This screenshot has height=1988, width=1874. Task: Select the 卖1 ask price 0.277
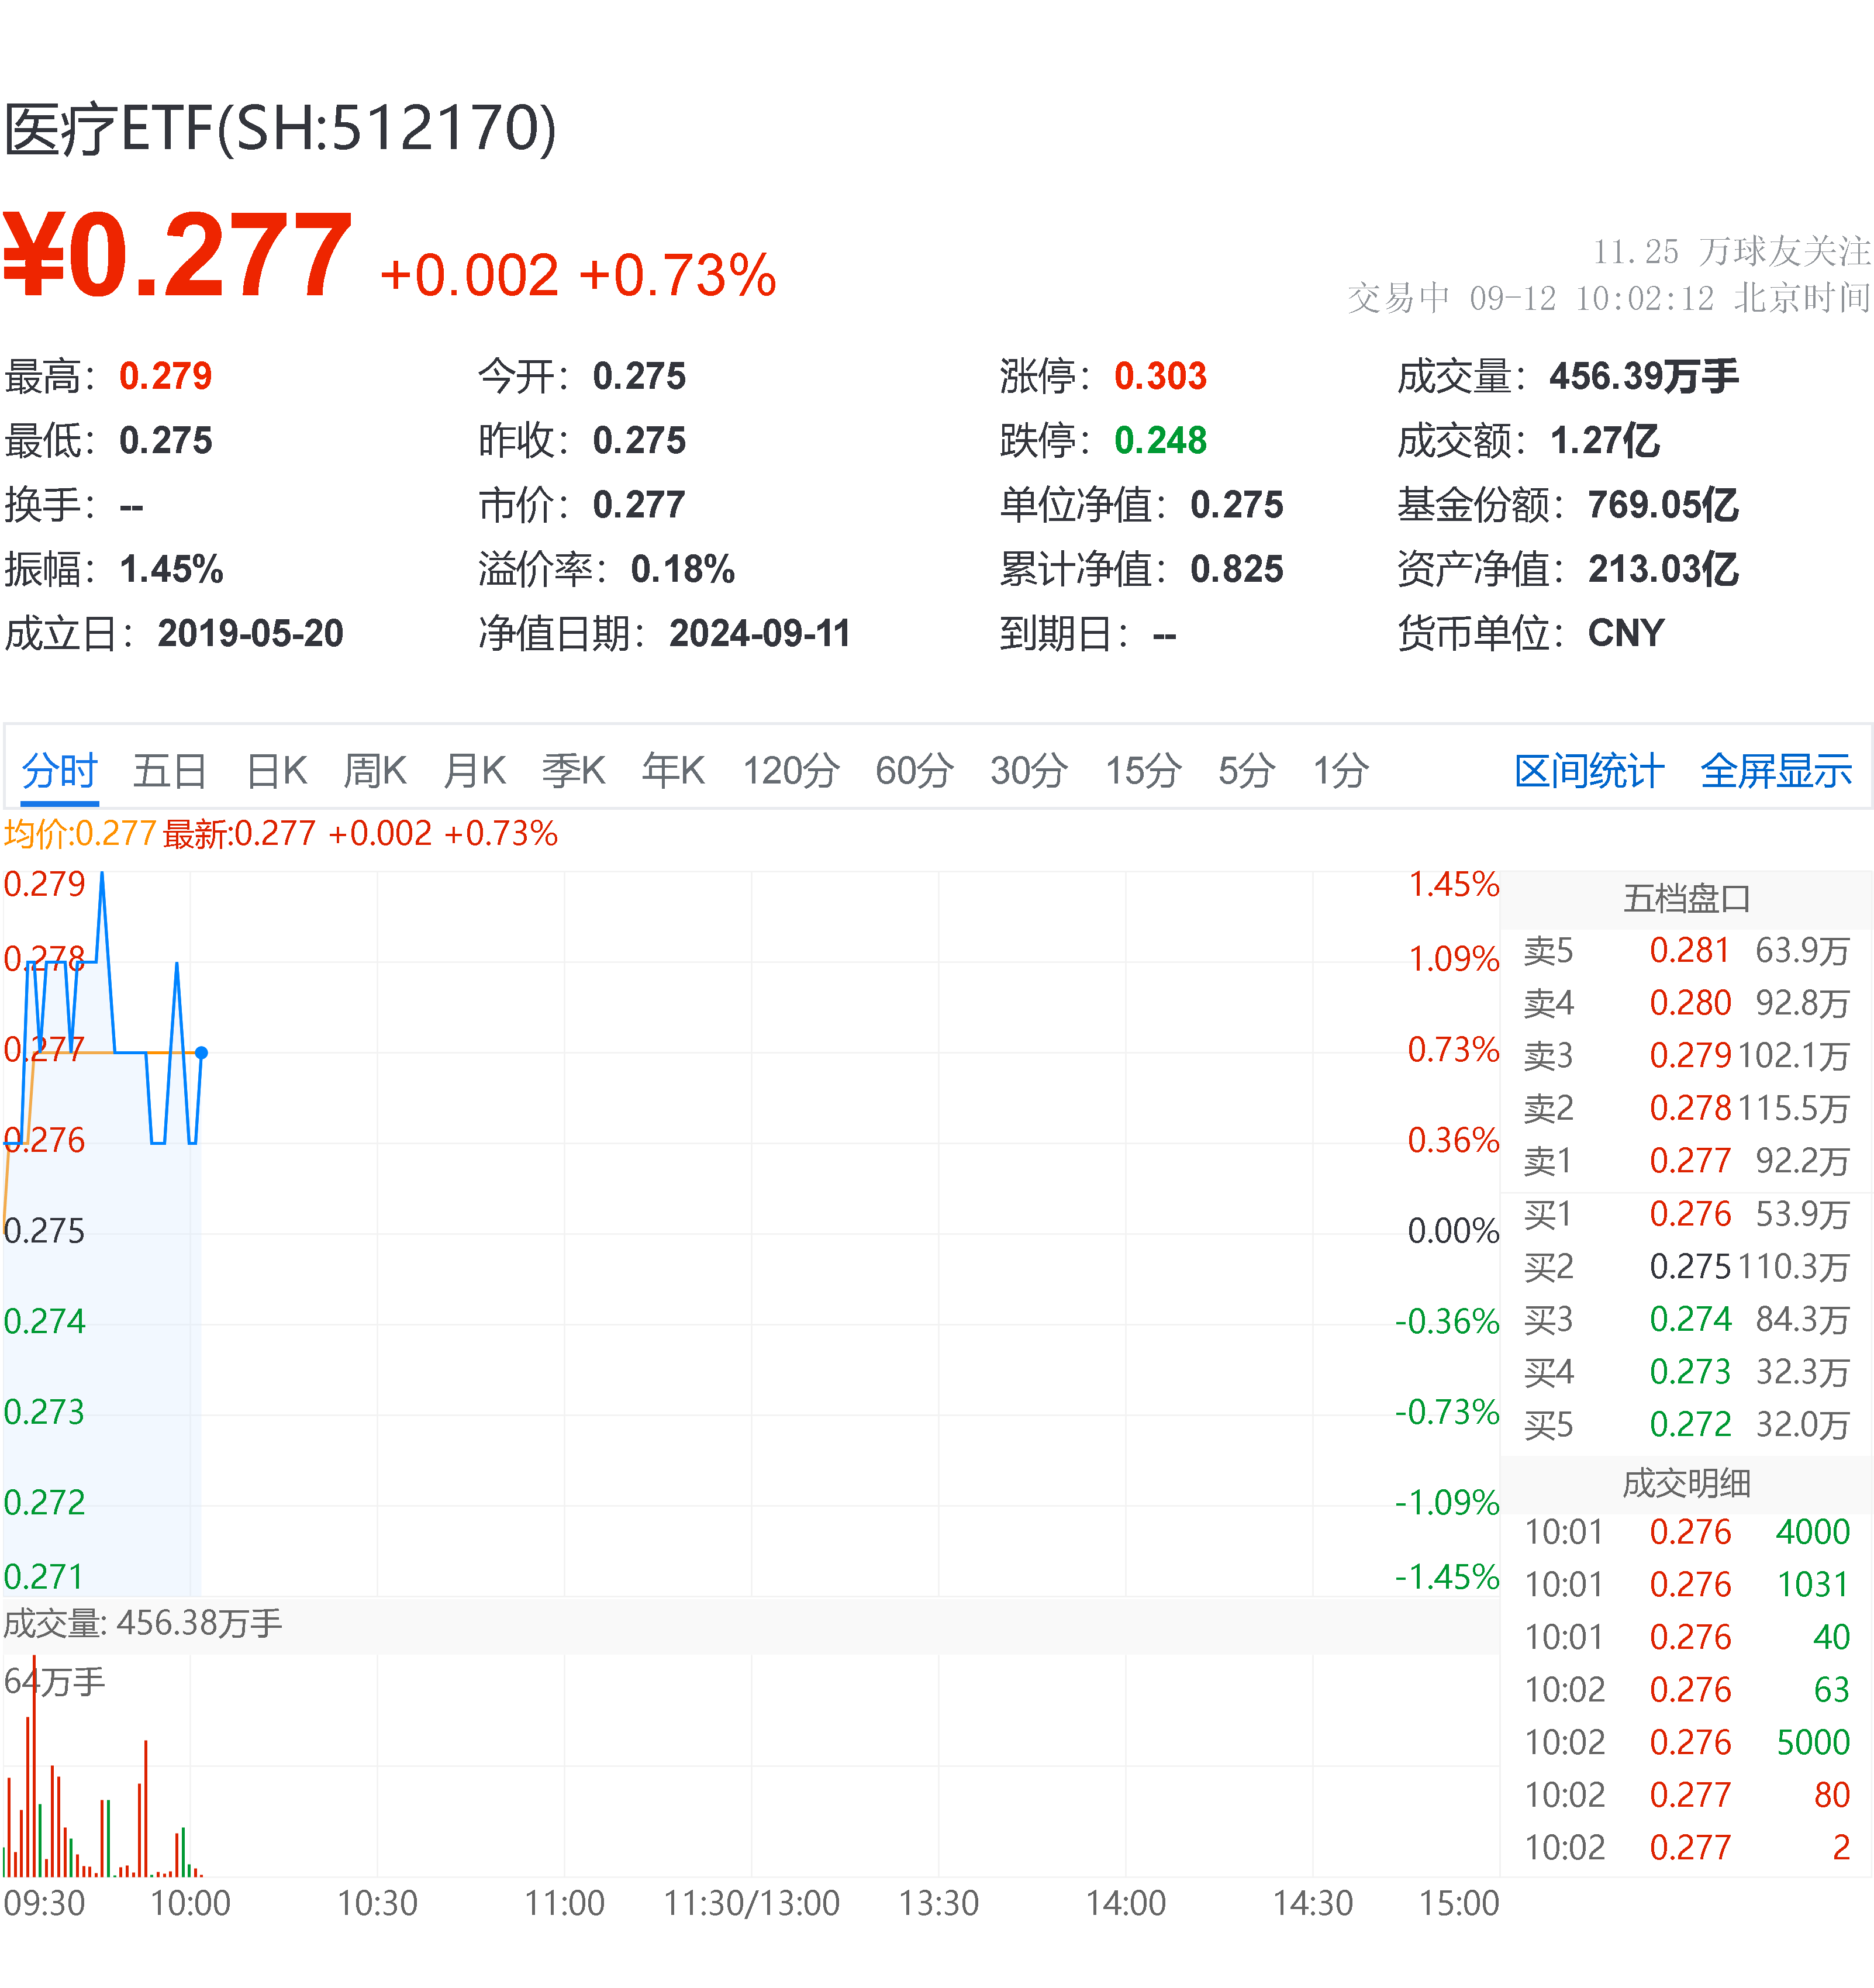pyautogui.click(x=1692, y=1161)
